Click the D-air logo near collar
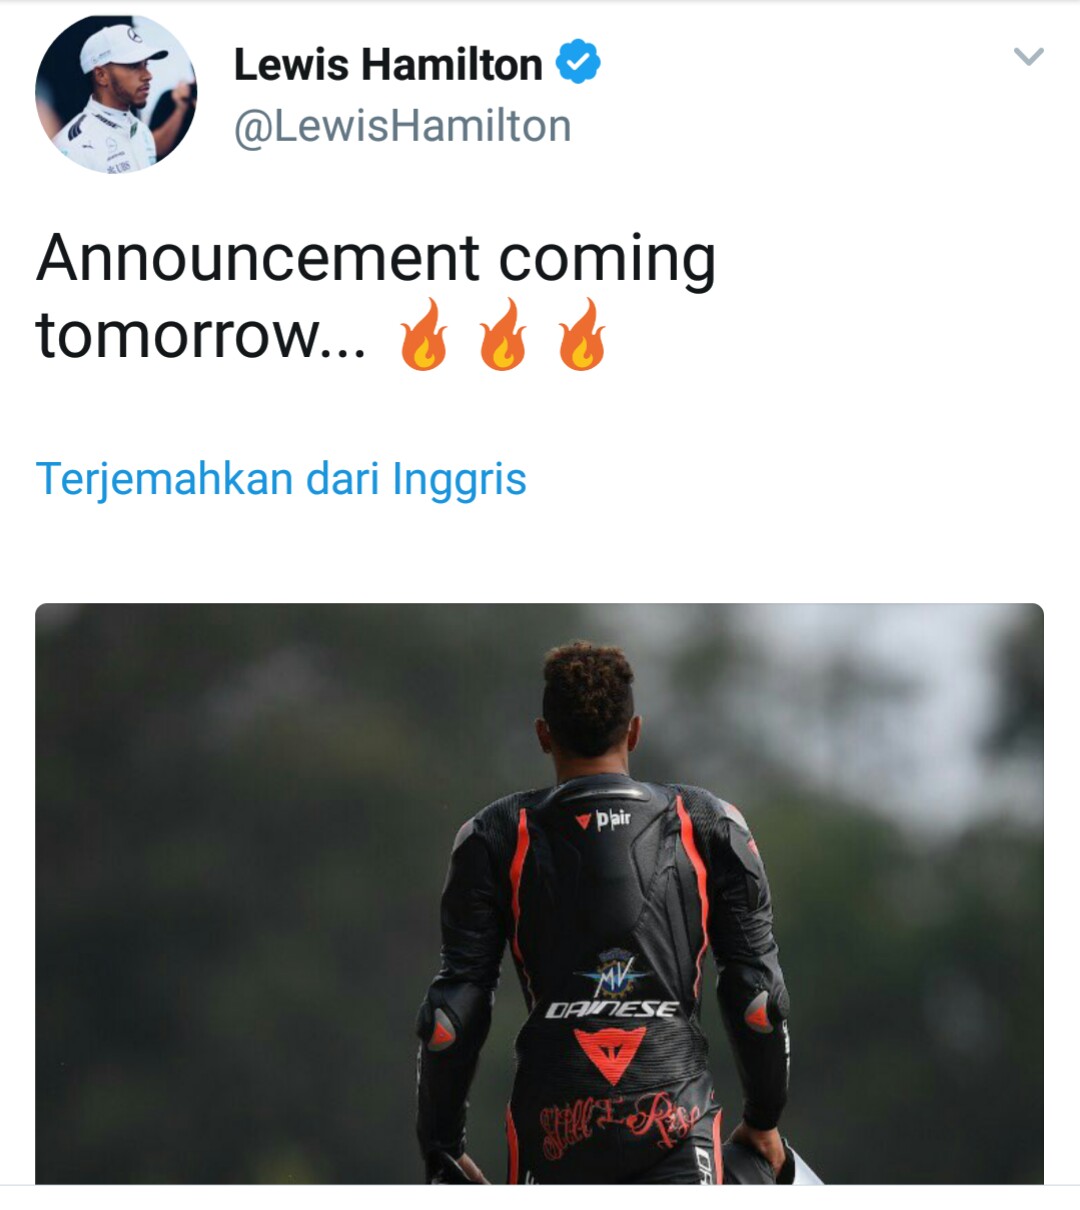Image resolution: width=1080 pixels, height=1210 pixels. (x=603, y=819)
